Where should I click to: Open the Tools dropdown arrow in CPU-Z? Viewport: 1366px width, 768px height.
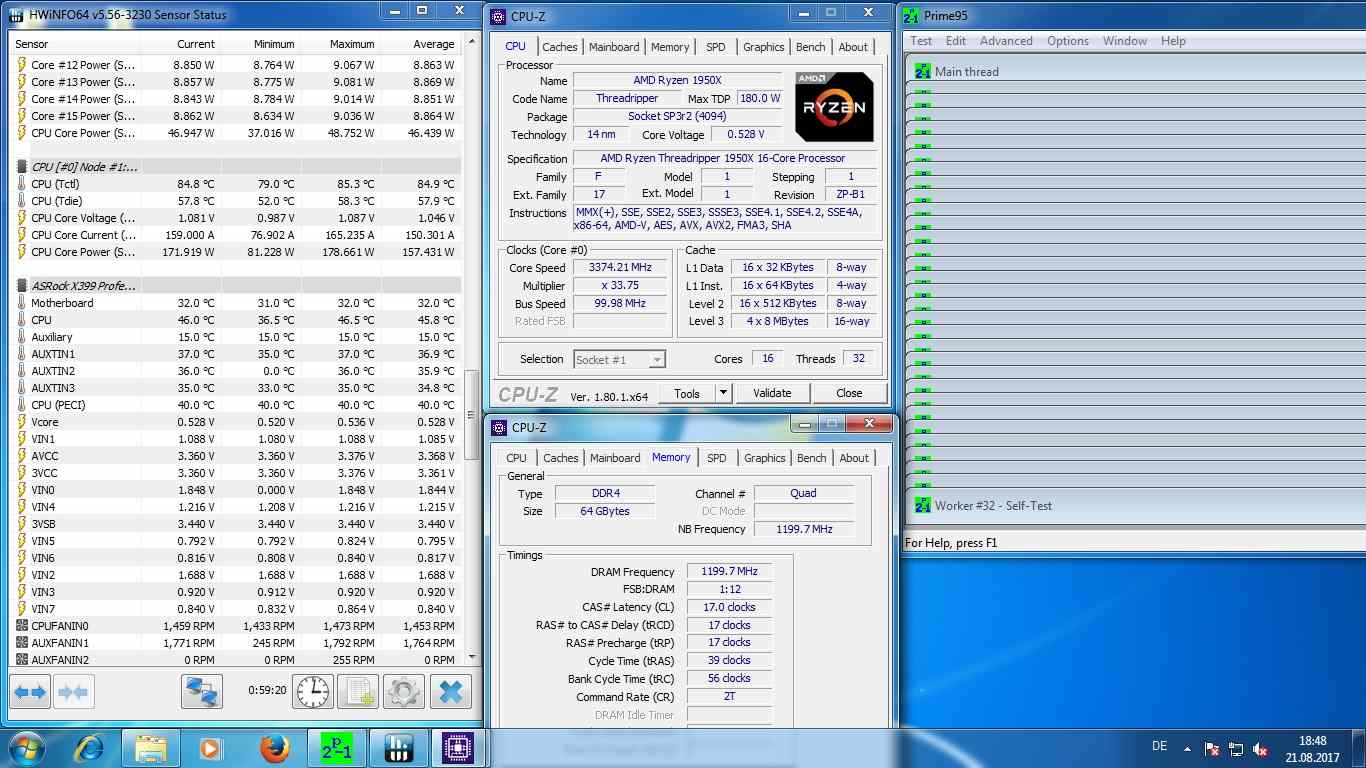[723, 393]
